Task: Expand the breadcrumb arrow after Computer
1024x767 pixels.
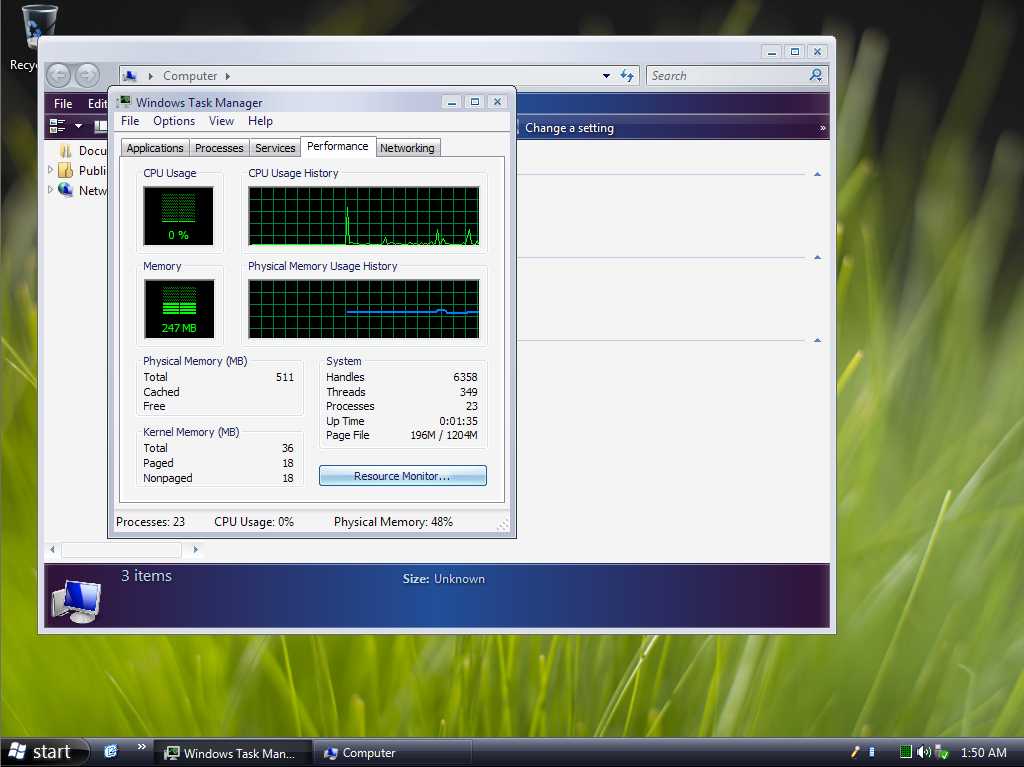Action: [228, 76]
